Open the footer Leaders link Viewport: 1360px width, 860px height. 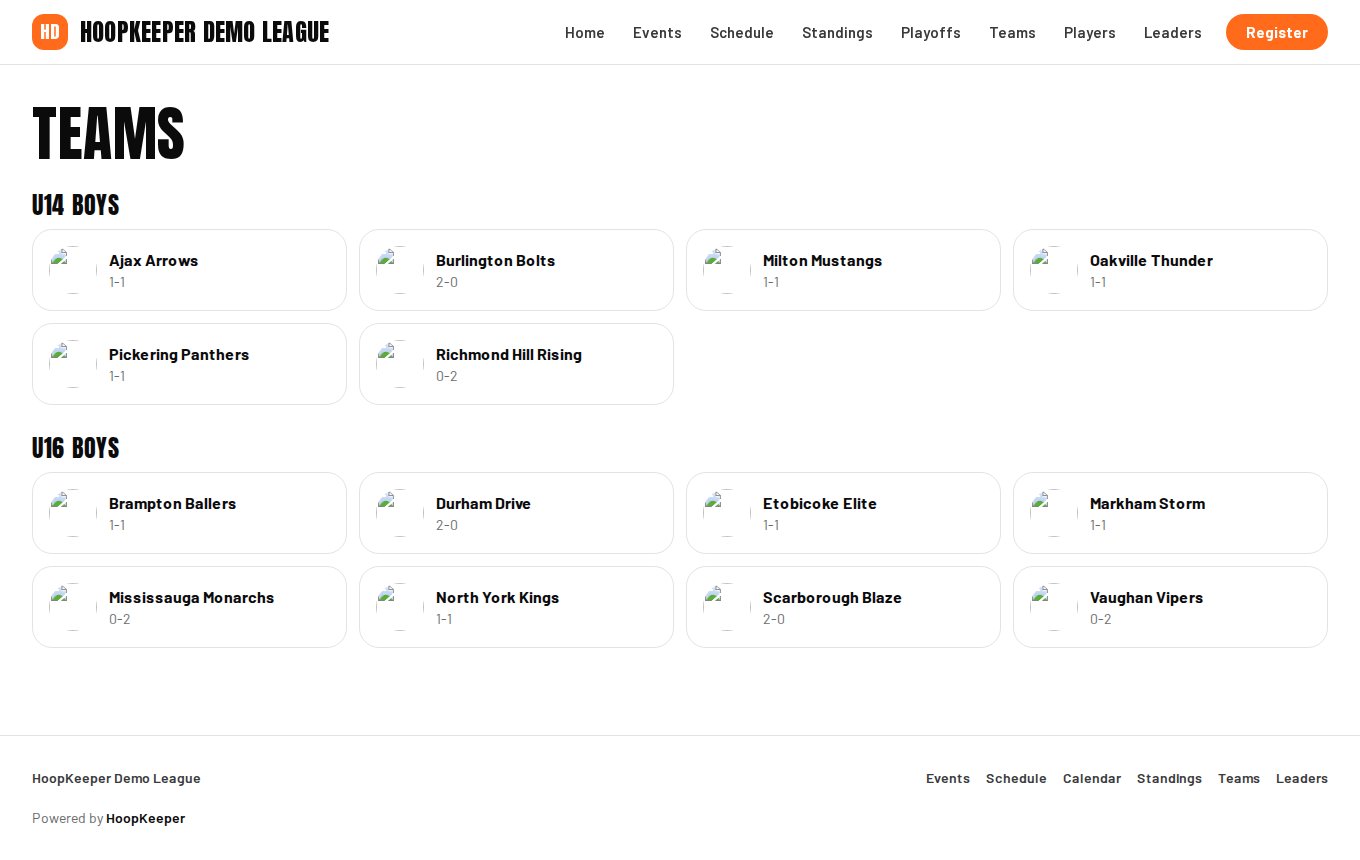click(1302, 778)
